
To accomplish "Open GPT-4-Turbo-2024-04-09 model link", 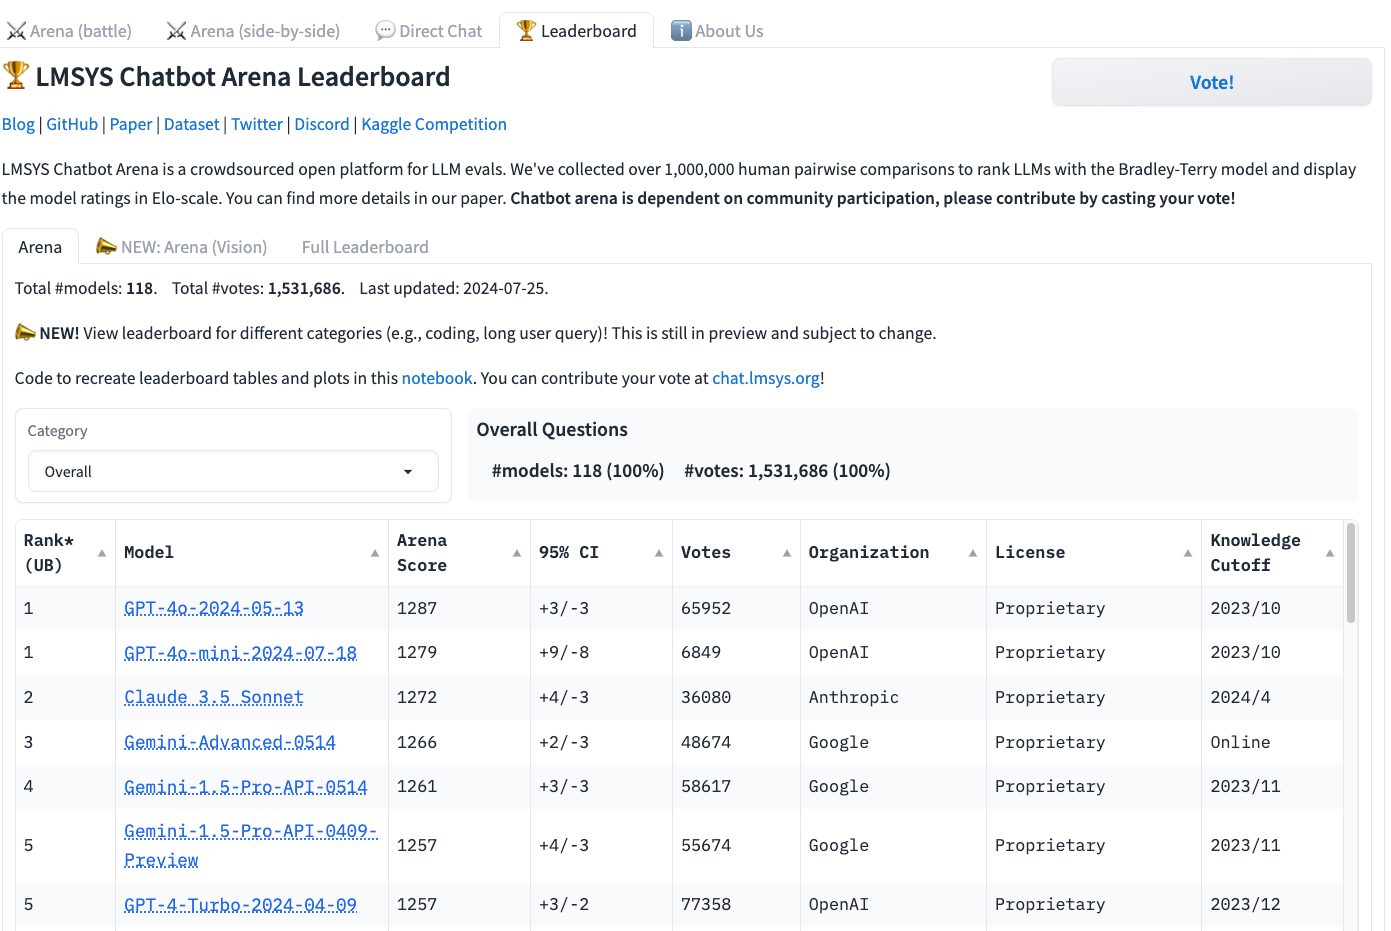I will tap(240, 905).
